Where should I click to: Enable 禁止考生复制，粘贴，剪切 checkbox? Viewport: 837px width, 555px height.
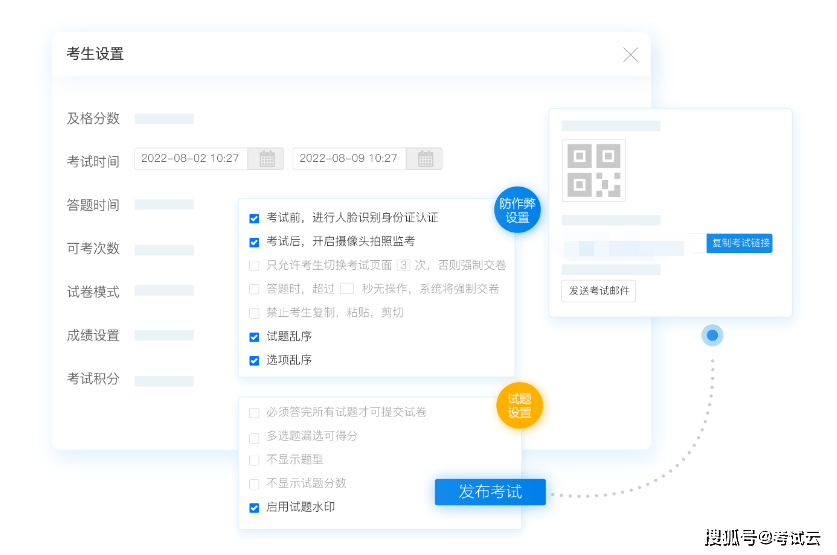[x=254, y=313]
